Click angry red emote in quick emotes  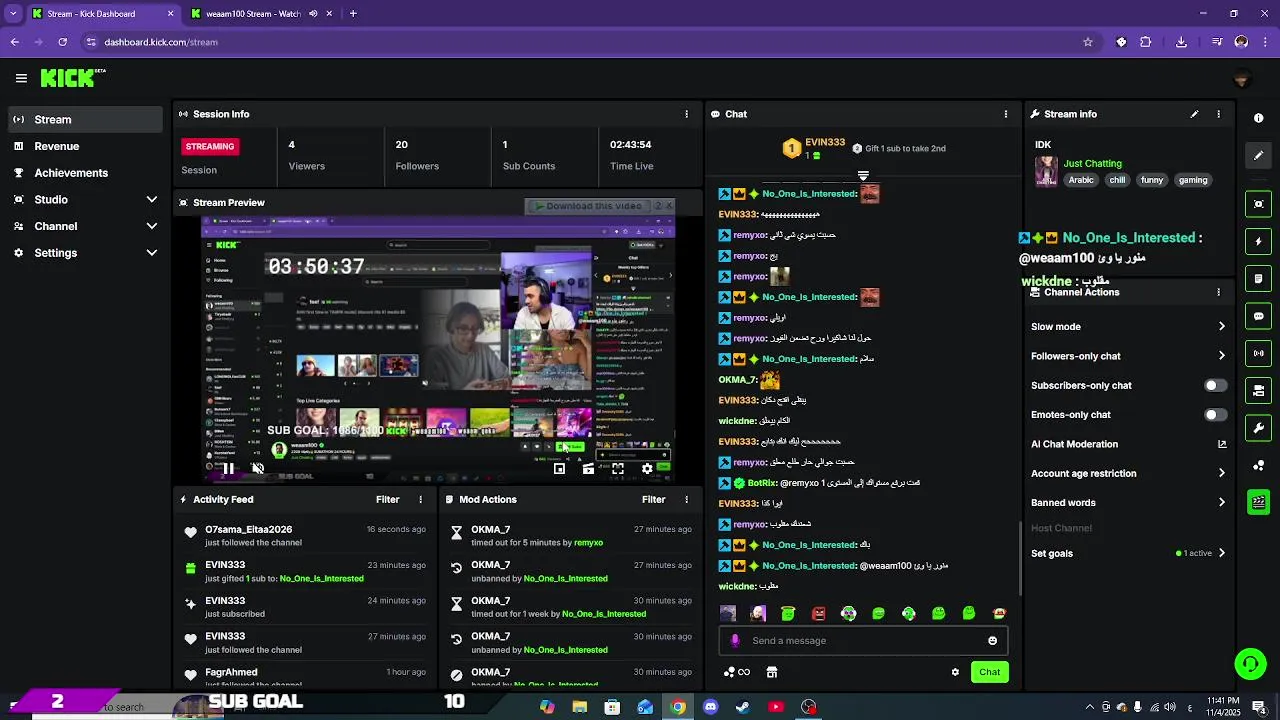pos(818,613)
